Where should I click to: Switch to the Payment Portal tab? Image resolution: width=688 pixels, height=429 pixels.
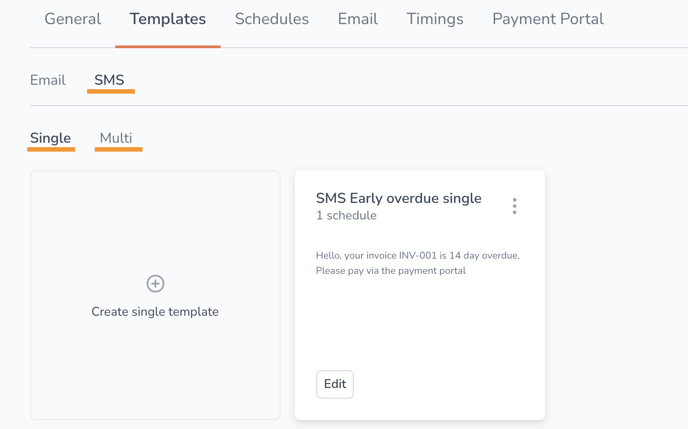click(x=548, y=19)
